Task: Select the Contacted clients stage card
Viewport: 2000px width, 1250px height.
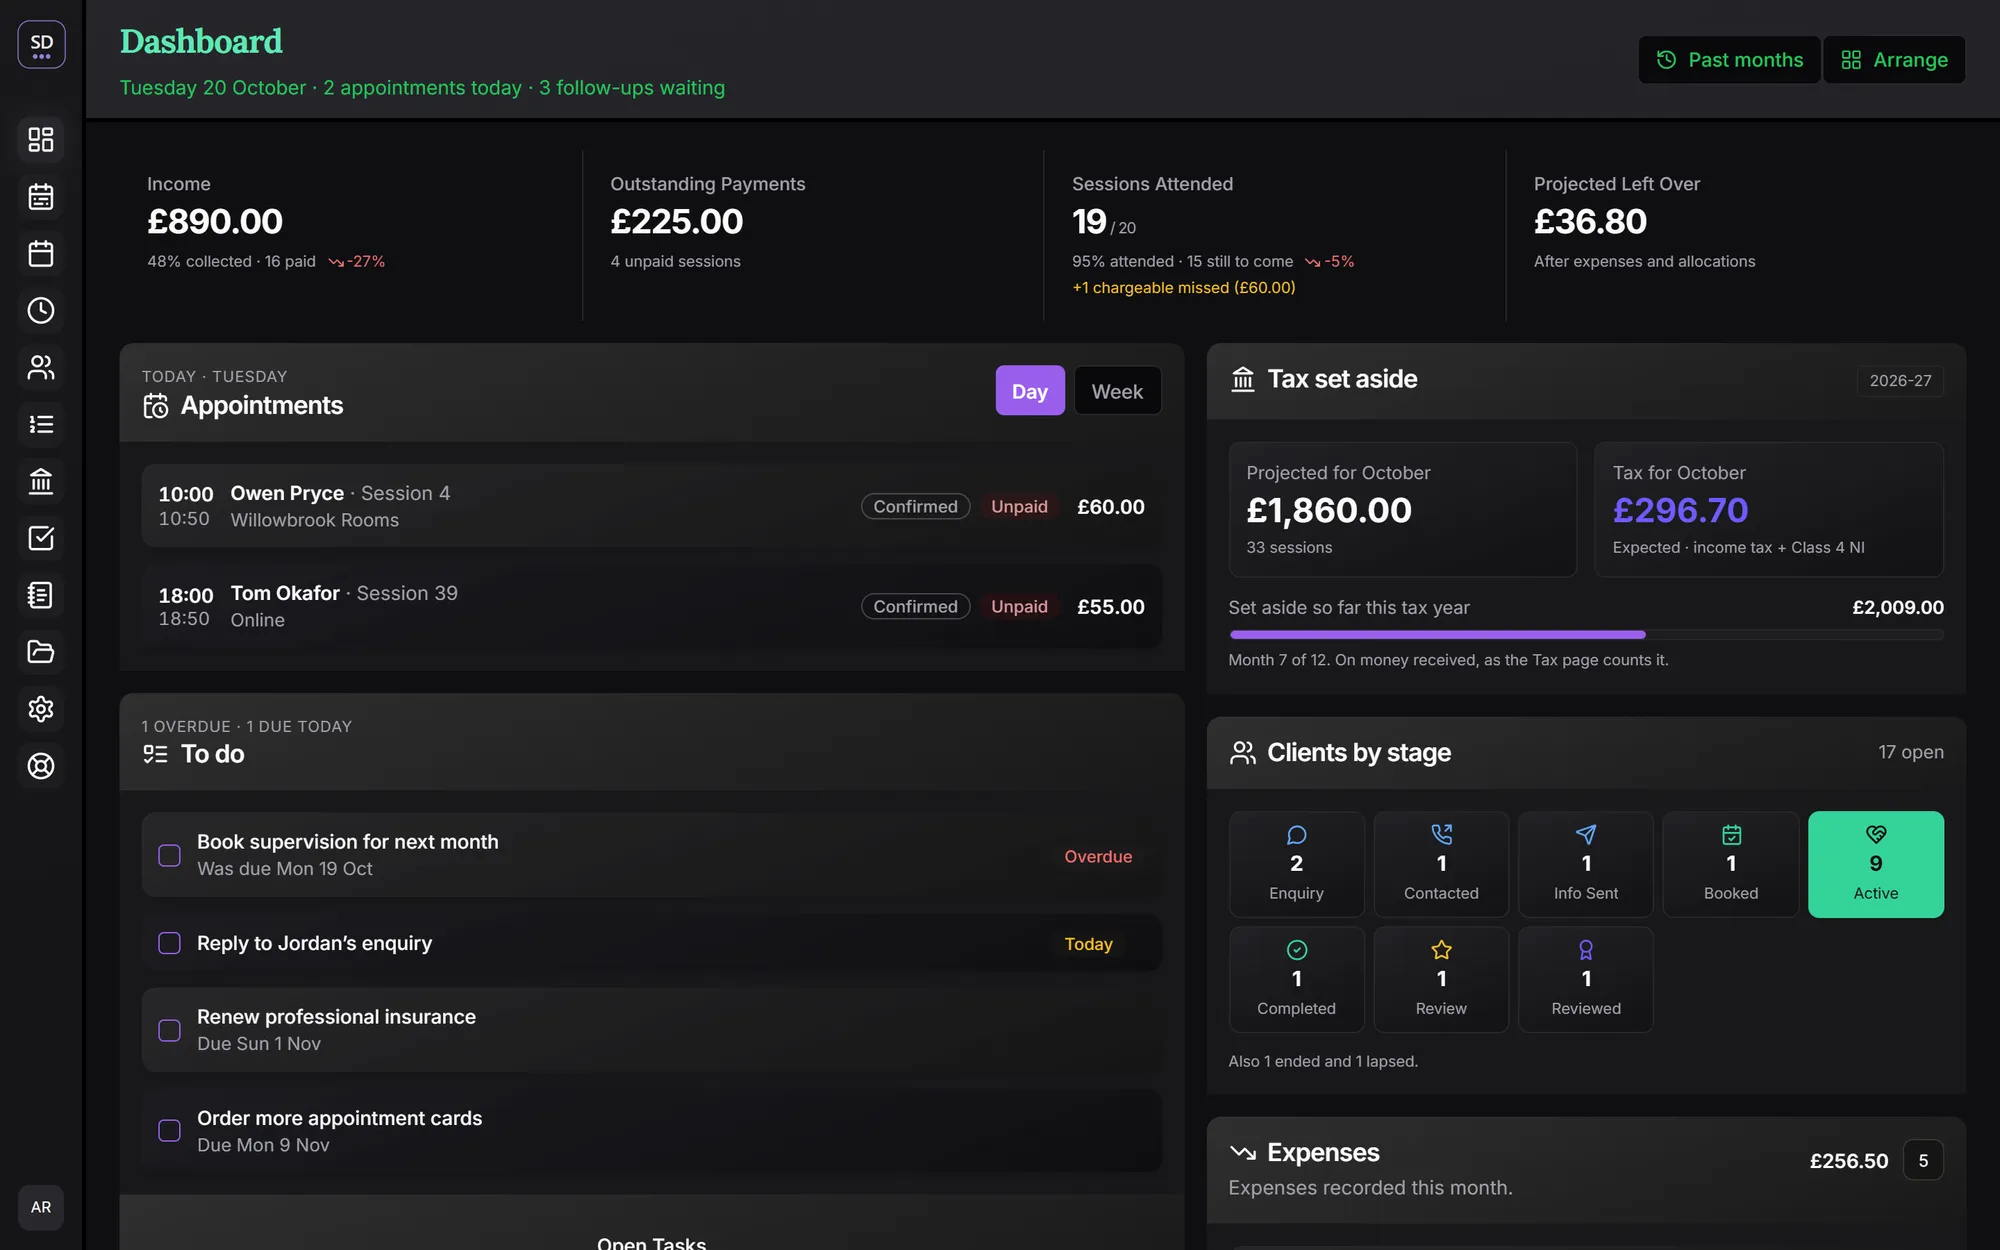Action: click(x=1441, y=864)
